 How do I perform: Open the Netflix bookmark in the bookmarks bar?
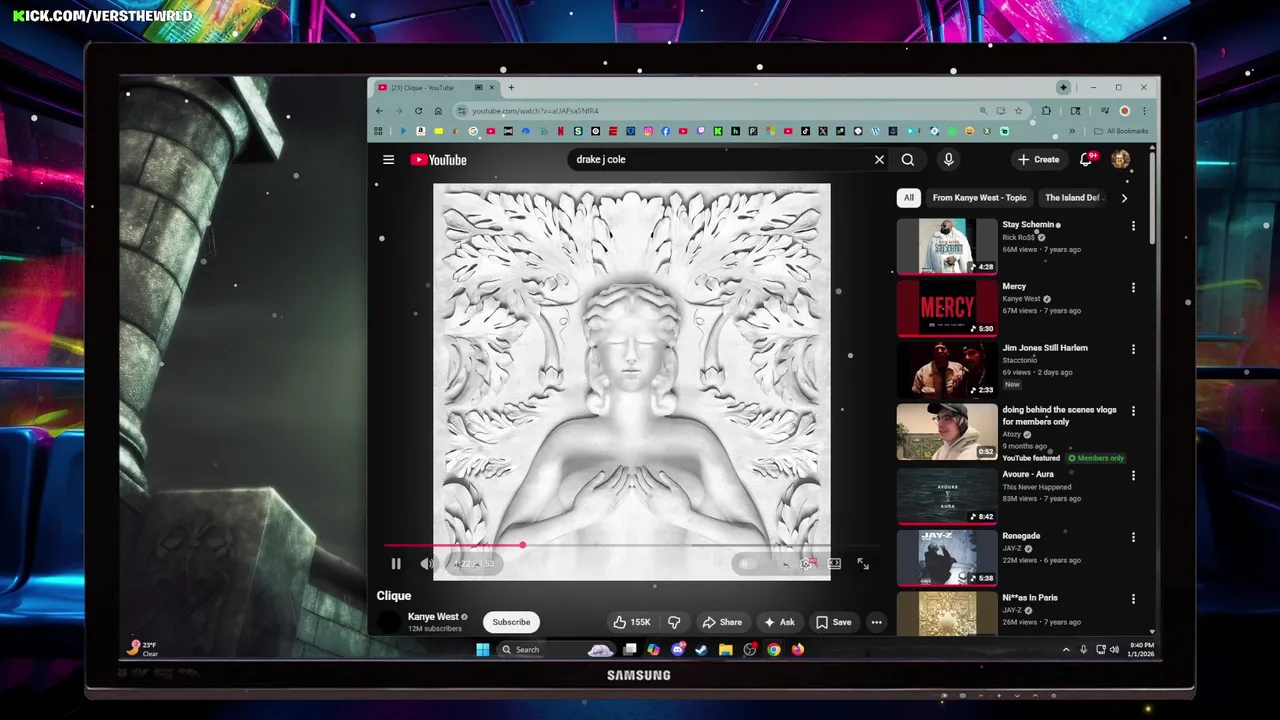561,131
